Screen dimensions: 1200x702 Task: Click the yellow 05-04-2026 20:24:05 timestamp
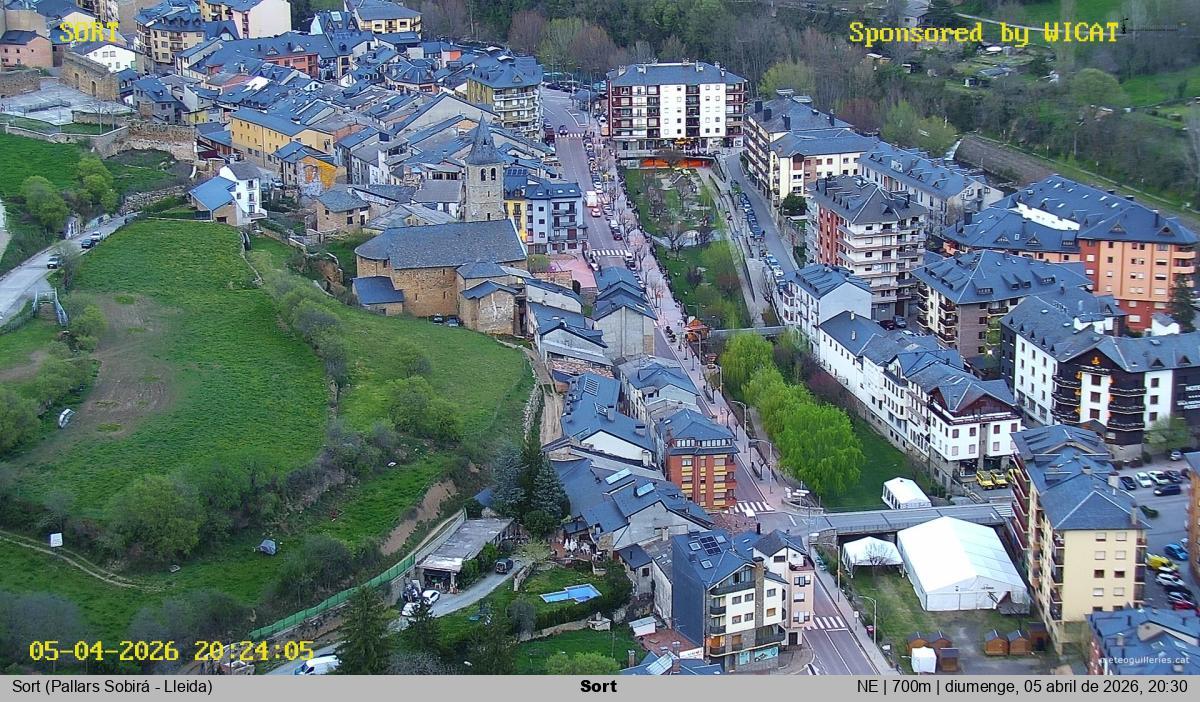[171, 651]
